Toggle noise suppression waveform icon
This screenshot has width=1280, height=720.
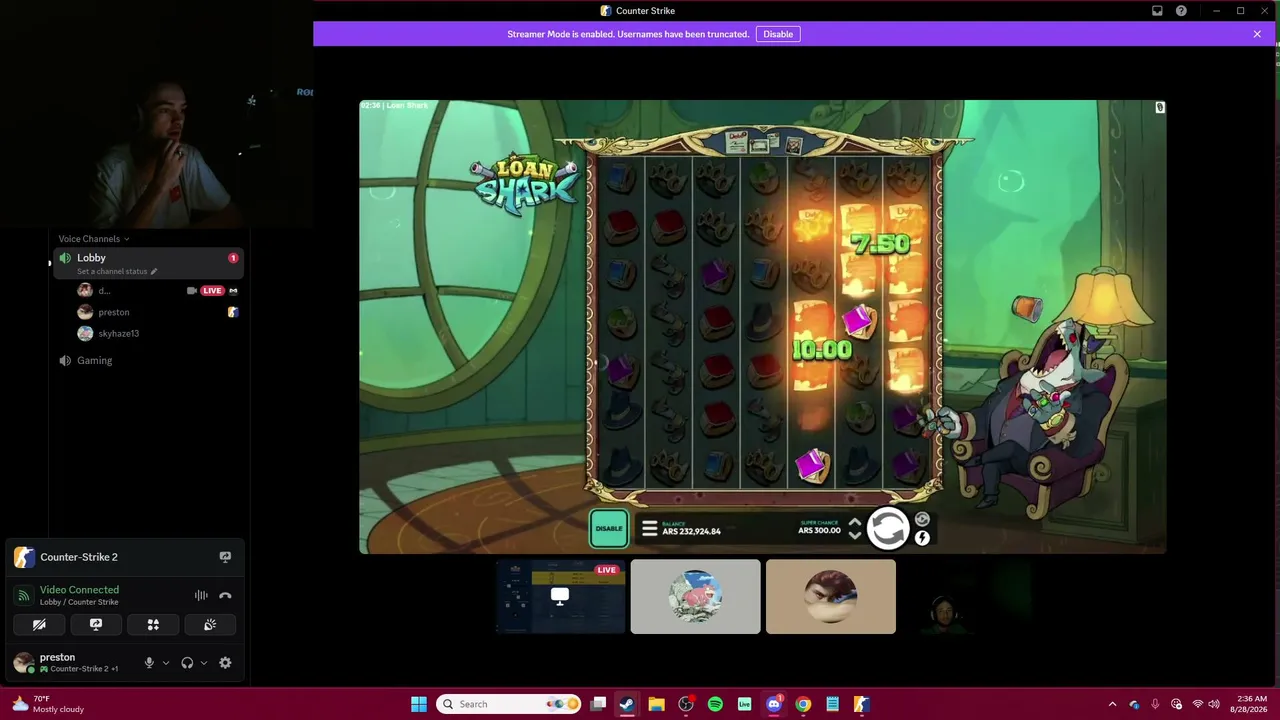[201, 596]
